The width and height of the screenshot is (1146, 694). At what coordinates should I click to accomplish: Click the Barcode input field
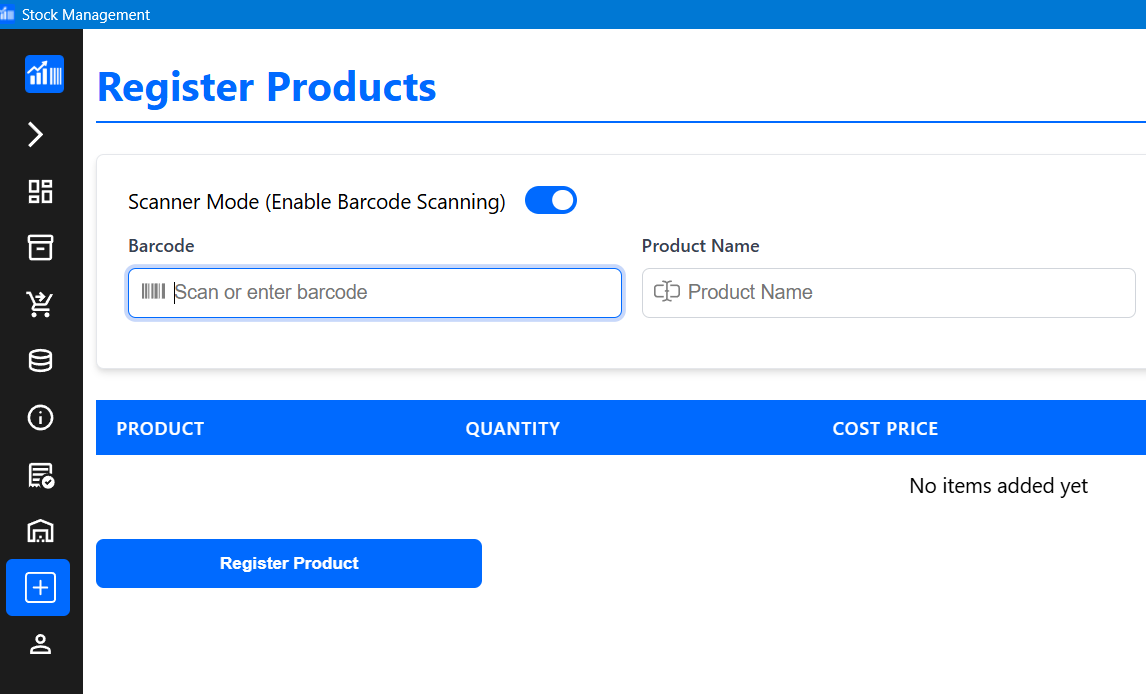tap(390, 293)
